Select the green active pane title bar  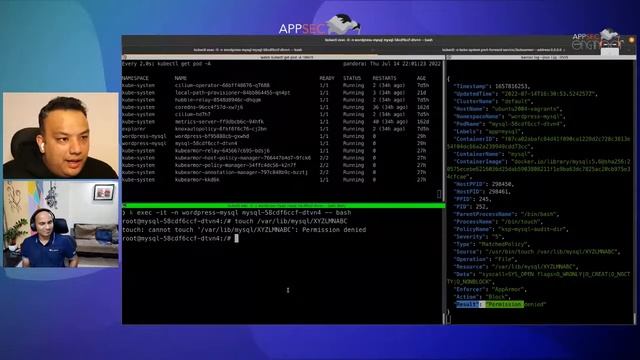tap(283, 205)
